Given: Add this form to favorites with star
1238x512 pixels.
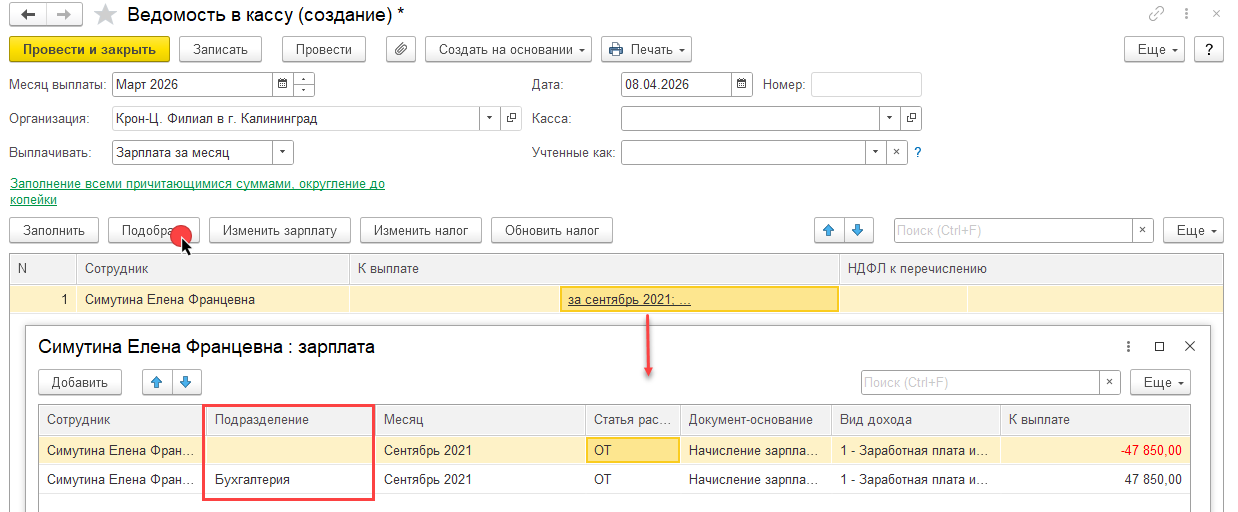Looking at the screenshot, I should tap(103, 15).
